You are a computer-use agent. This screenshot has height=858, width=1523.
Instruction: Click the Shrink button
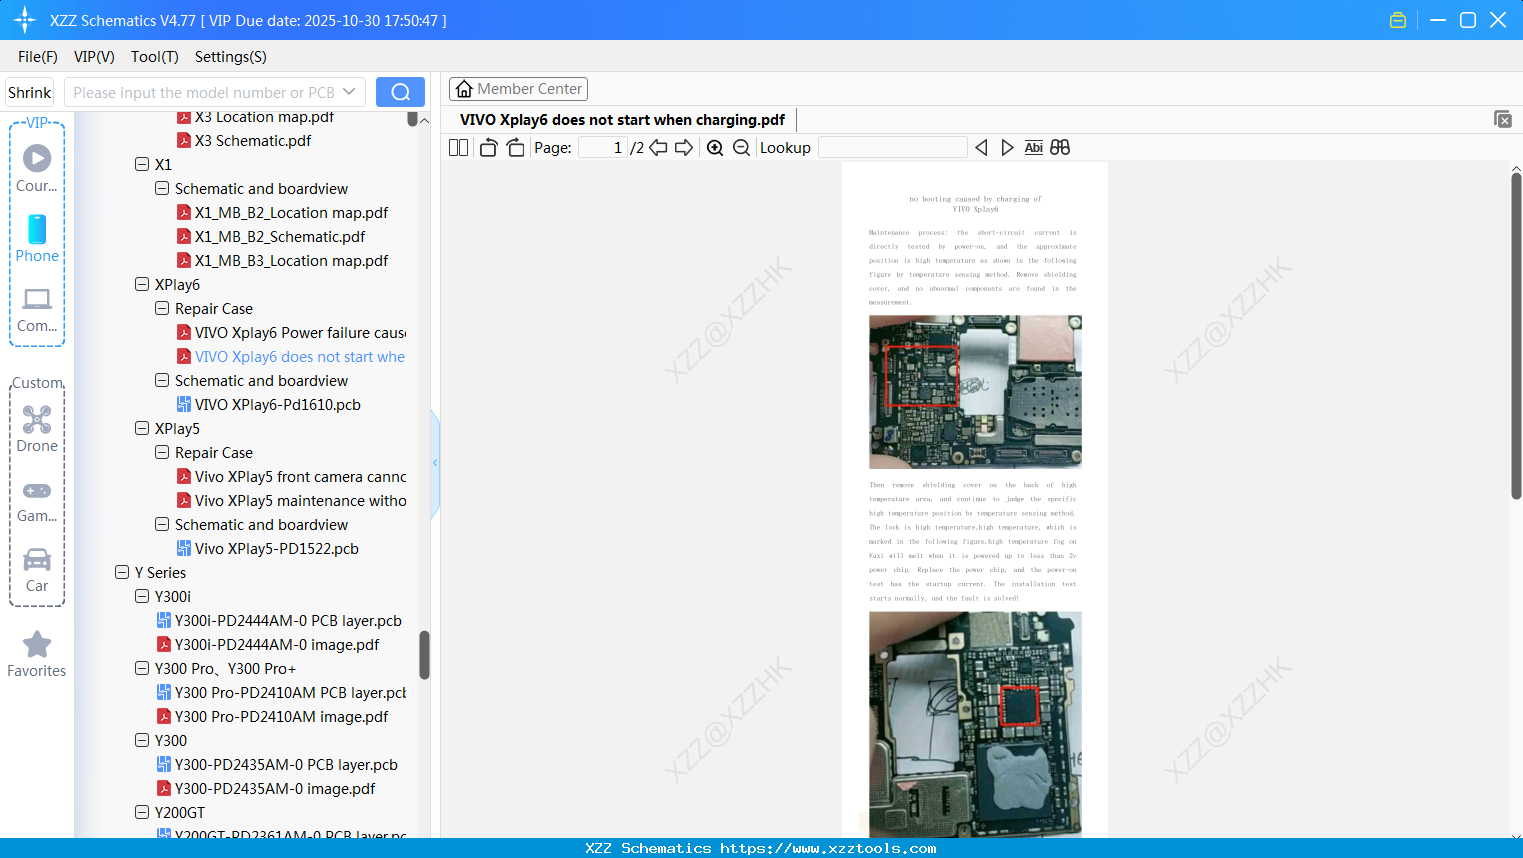29,92
